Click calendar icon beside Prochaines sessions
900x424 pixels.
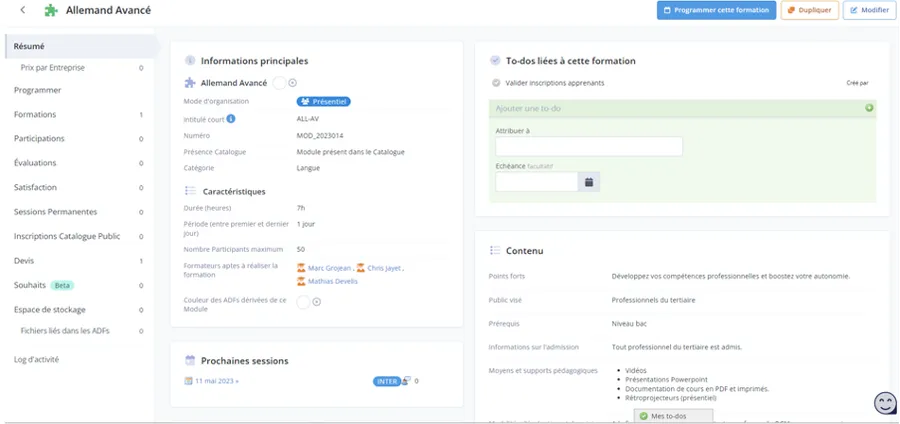190,360
